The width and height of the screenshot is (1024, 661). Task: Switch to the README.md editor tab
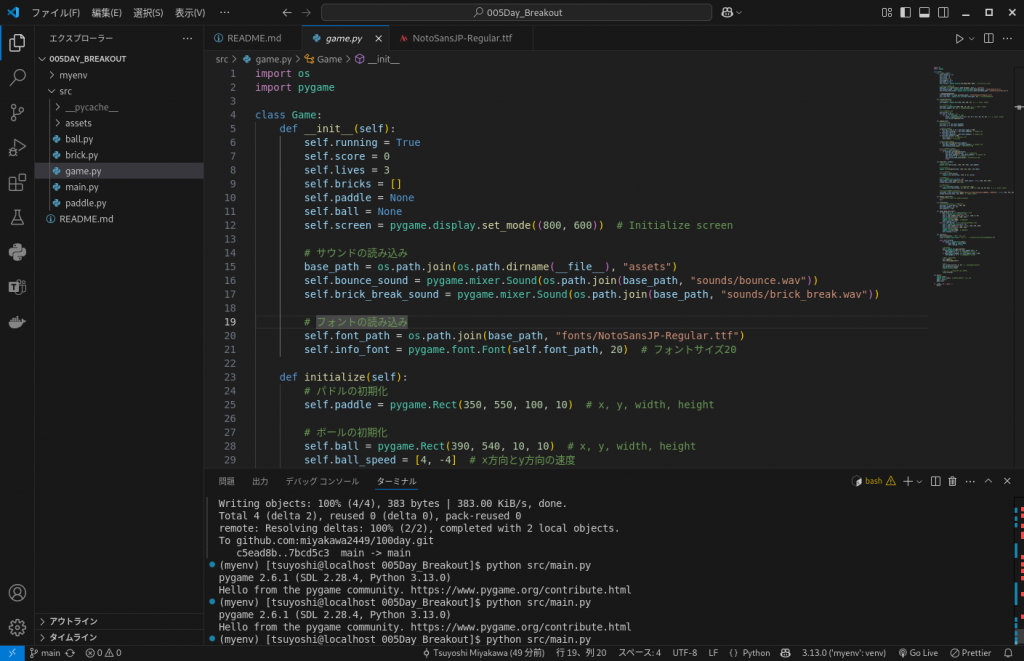(x=253, y=39)
